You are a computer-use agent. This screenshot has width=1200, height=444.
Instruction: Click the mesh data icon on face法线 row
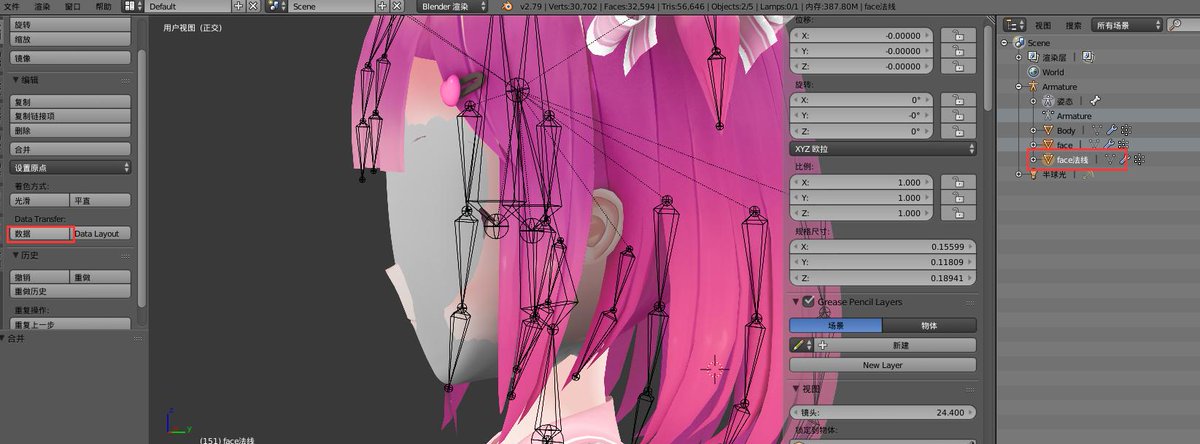pyautogui.click(x=1110, y=159)
